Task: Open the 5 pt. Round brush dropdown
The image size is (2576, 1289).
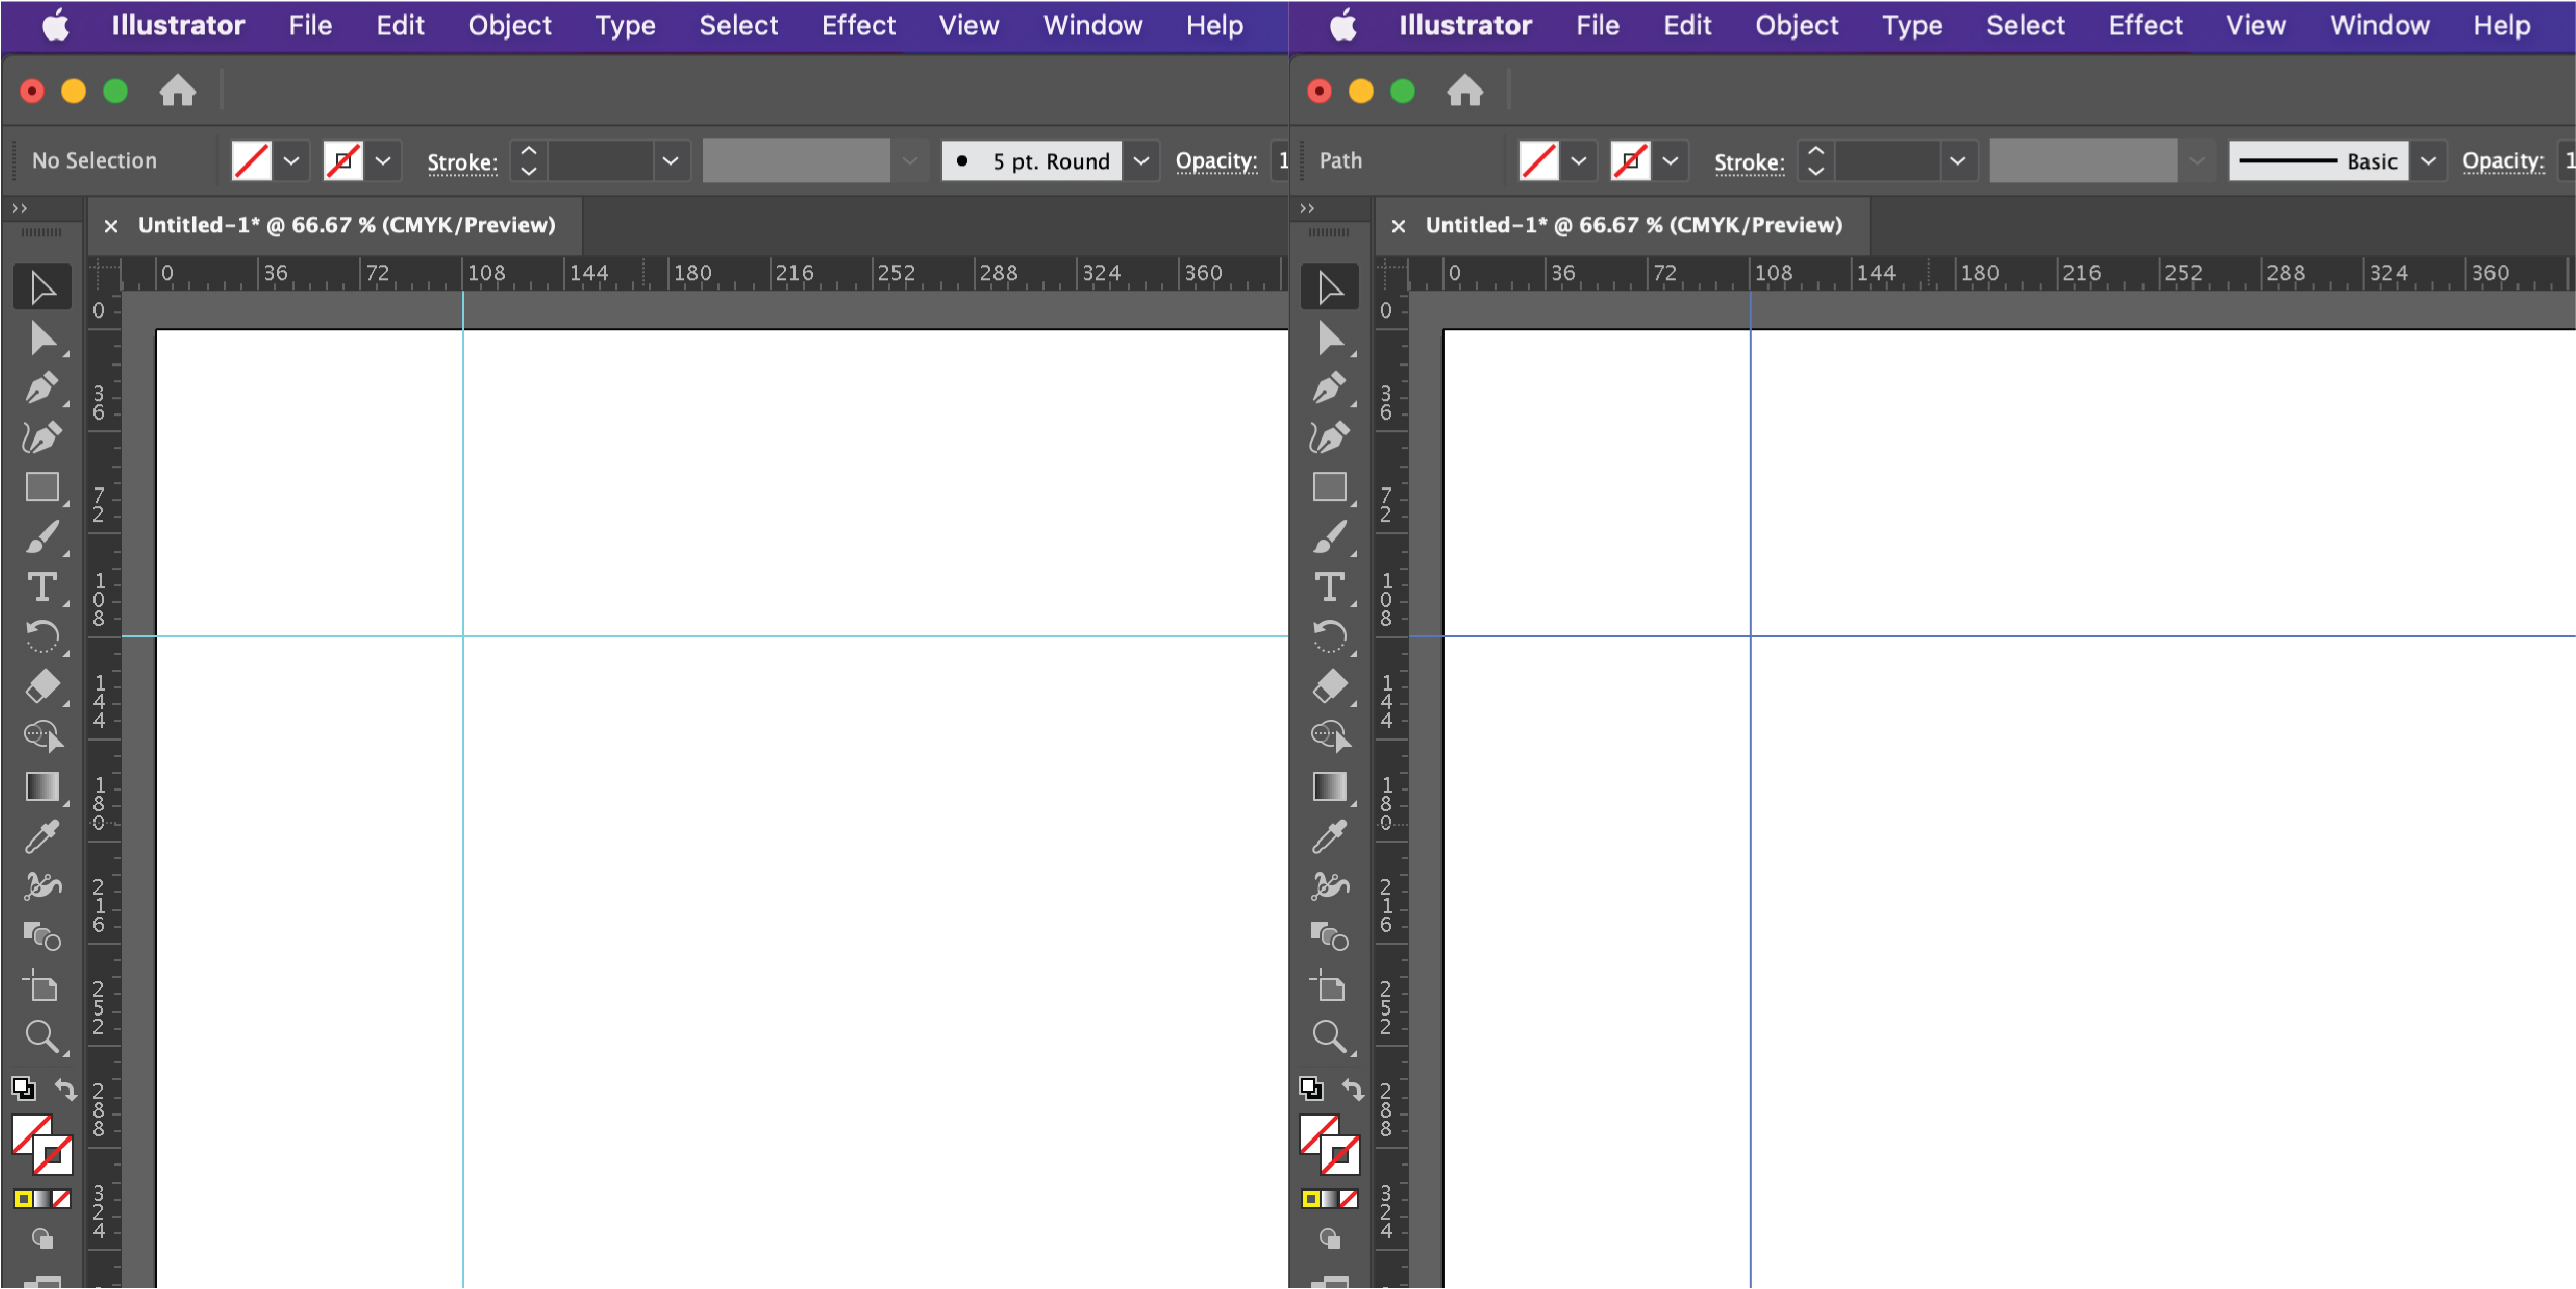Action: [x=1140, y=161]
